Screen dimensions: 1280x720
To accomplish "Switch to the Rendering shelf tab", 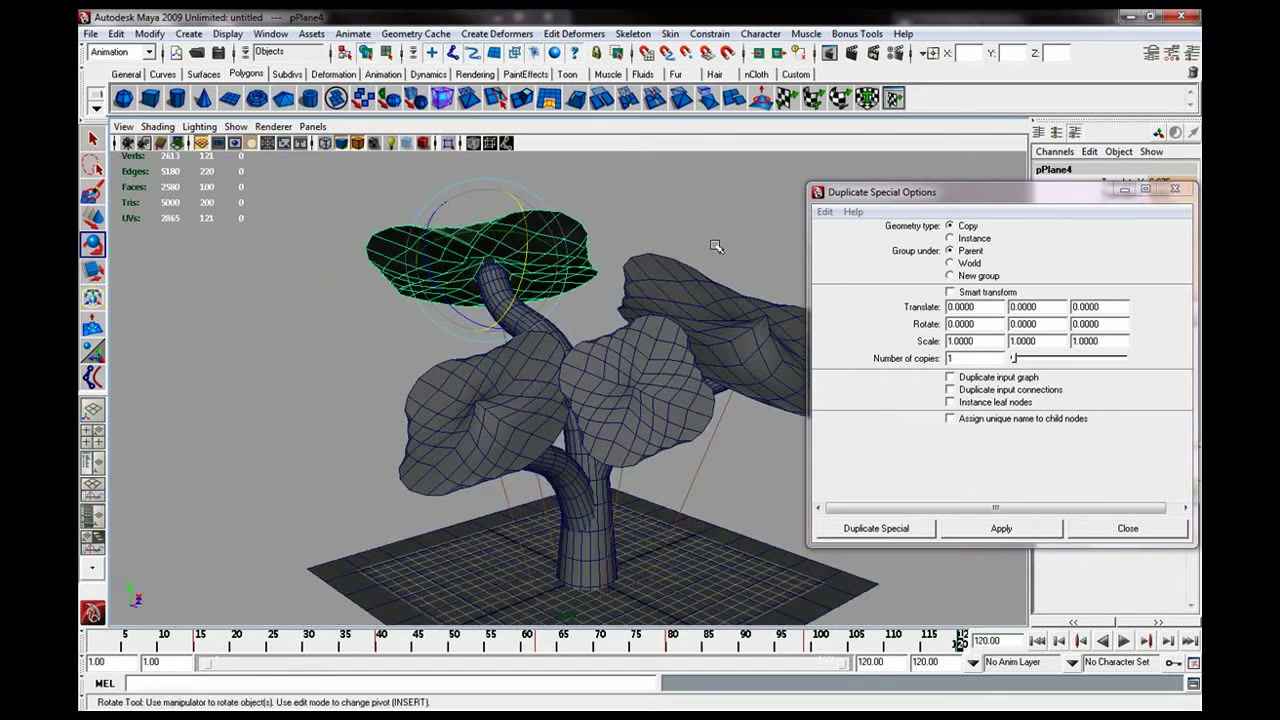I will pos(475,74).
